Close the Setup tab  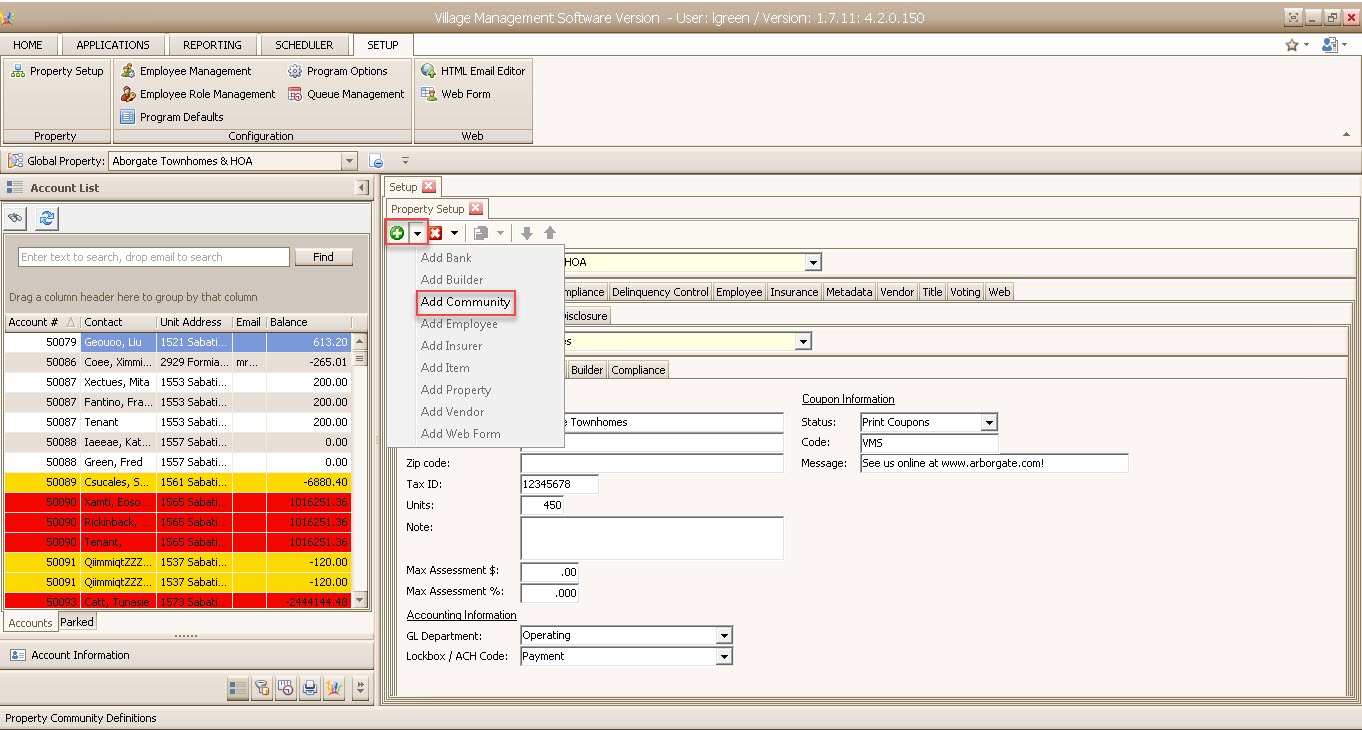pos(429,186)
